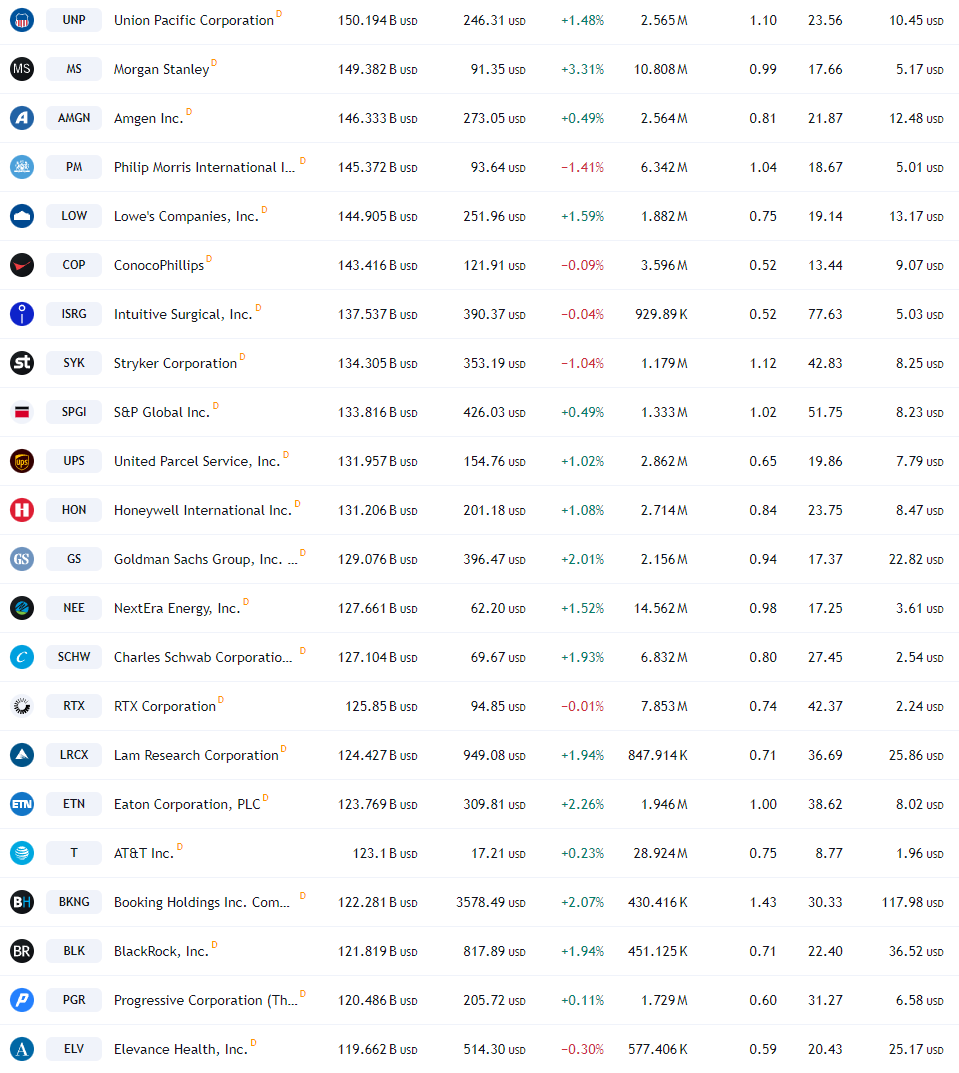The width and height of the screenshot is (959, 1073).
Task: Click the Morgan Stanley MS logo icon
Action: click(x=22, y=69)
